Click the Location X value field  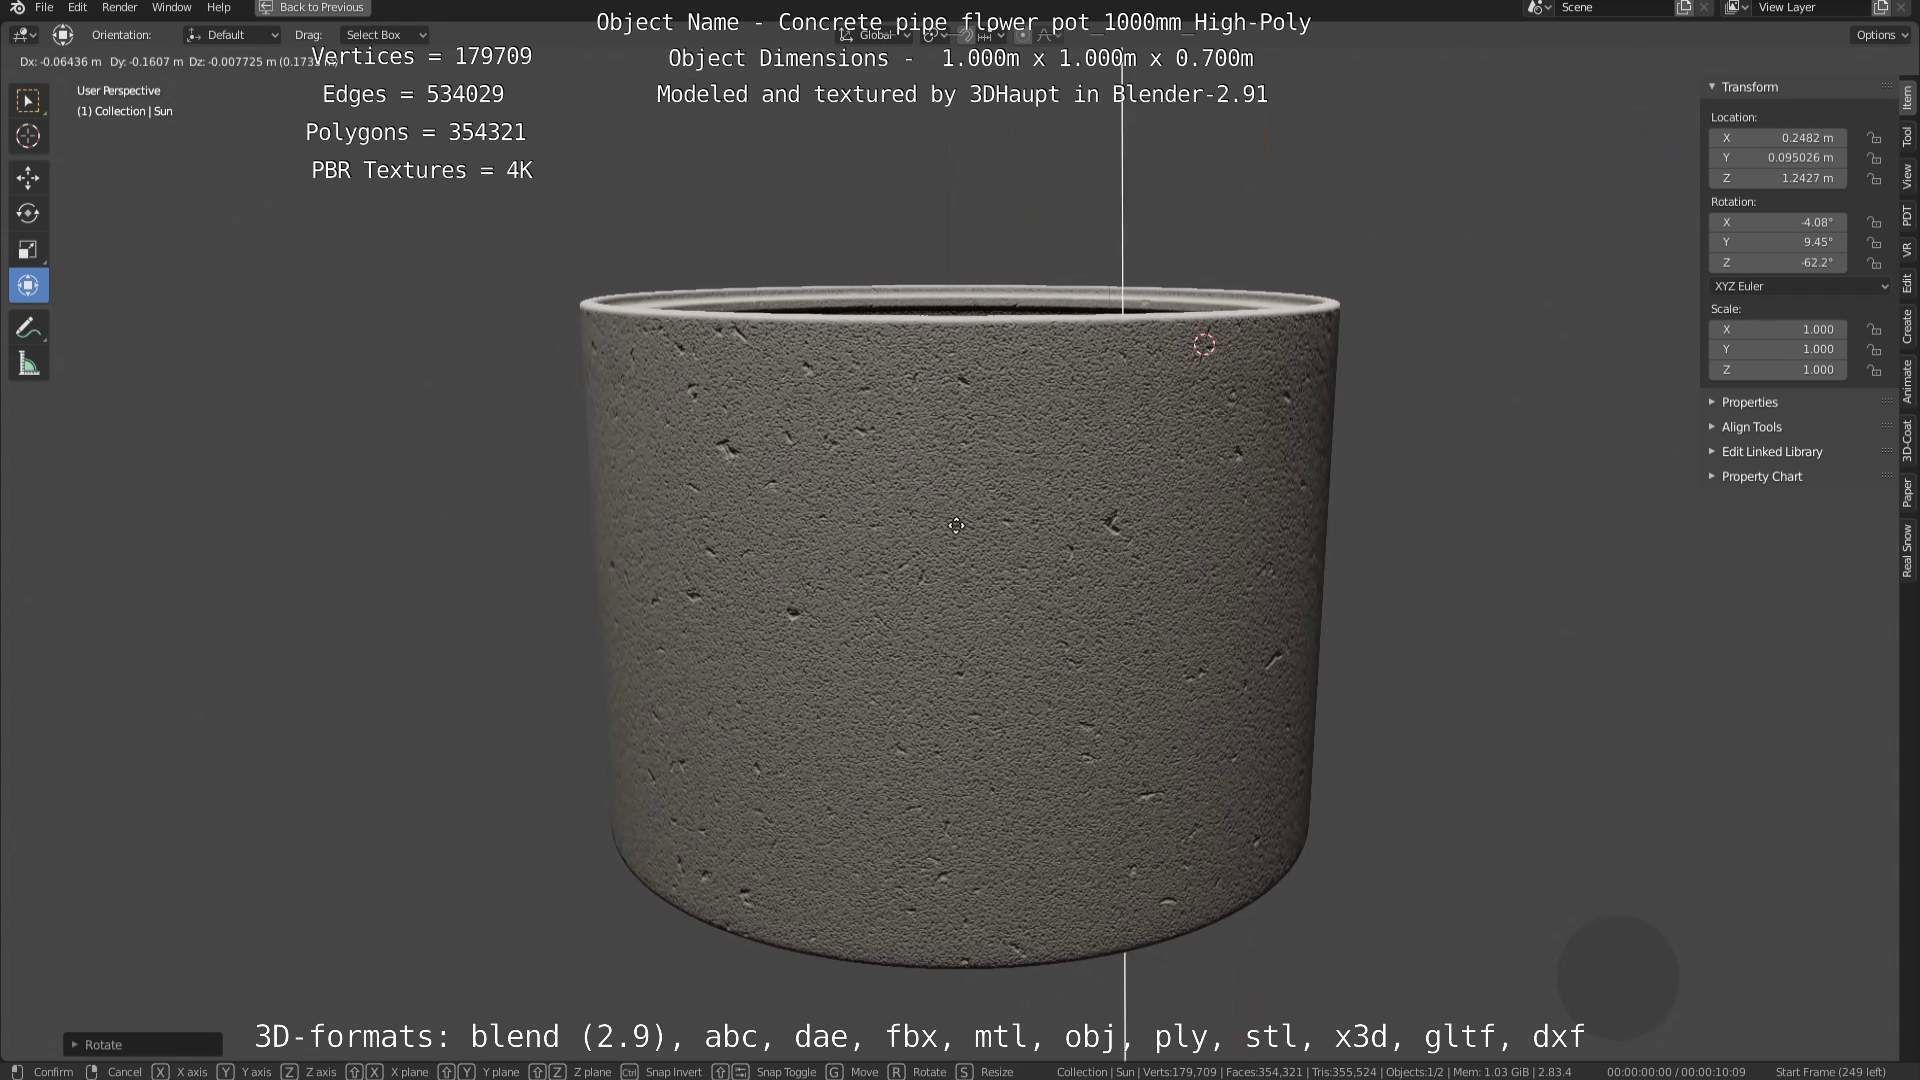1778,138
